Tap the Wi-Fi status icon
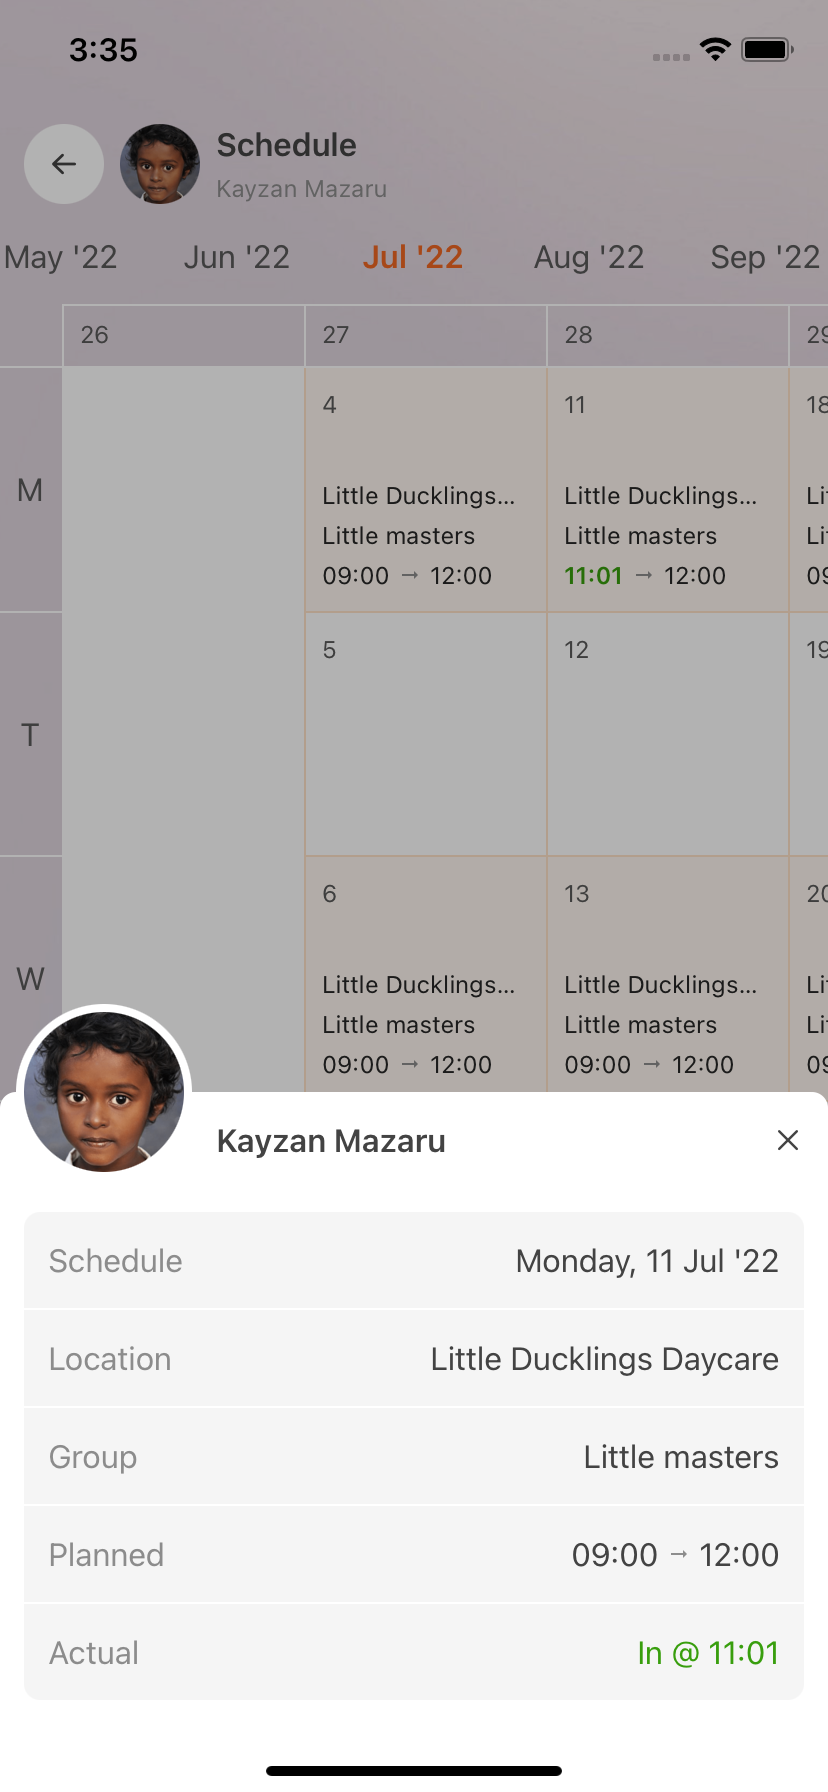The width and height of the screenshot is (828, 1792). pos(715,50)
